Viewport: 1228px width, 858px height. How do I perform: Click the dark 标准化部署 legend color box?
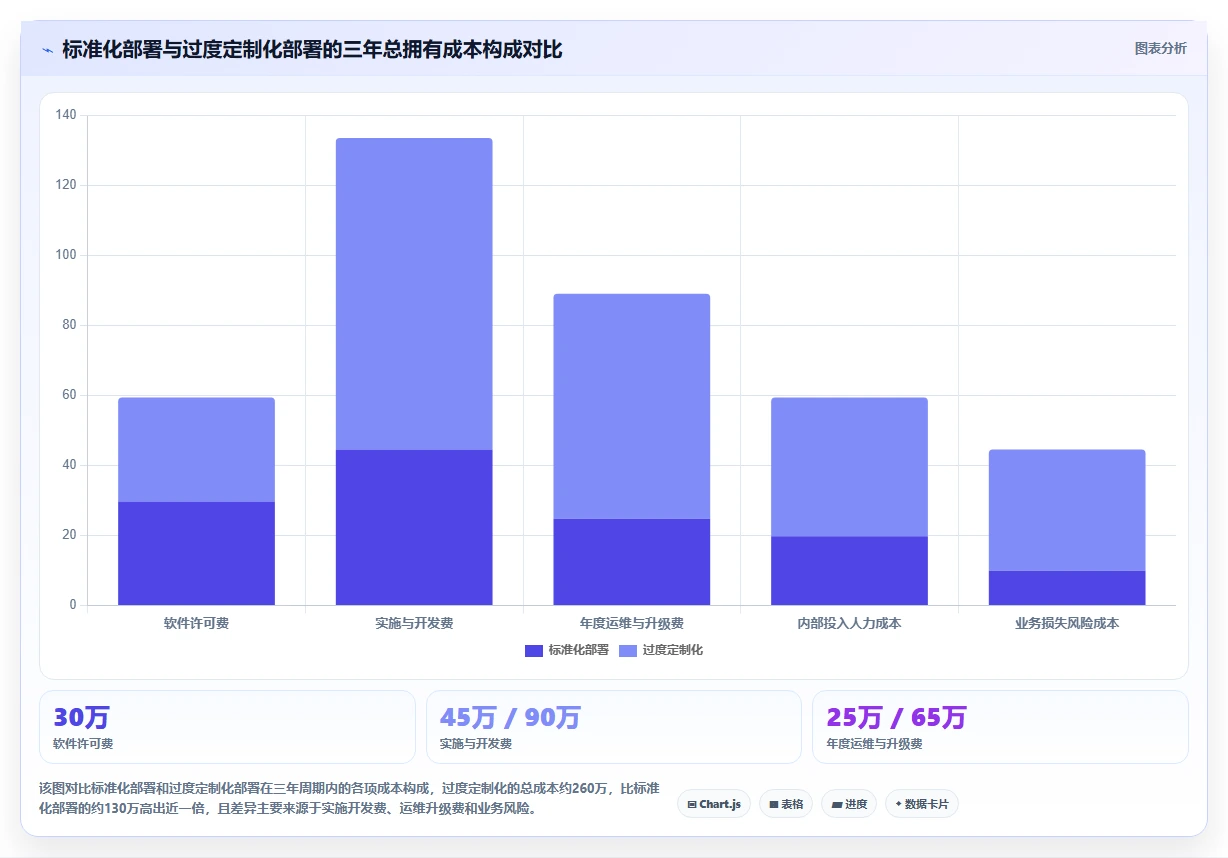point(534,651)
